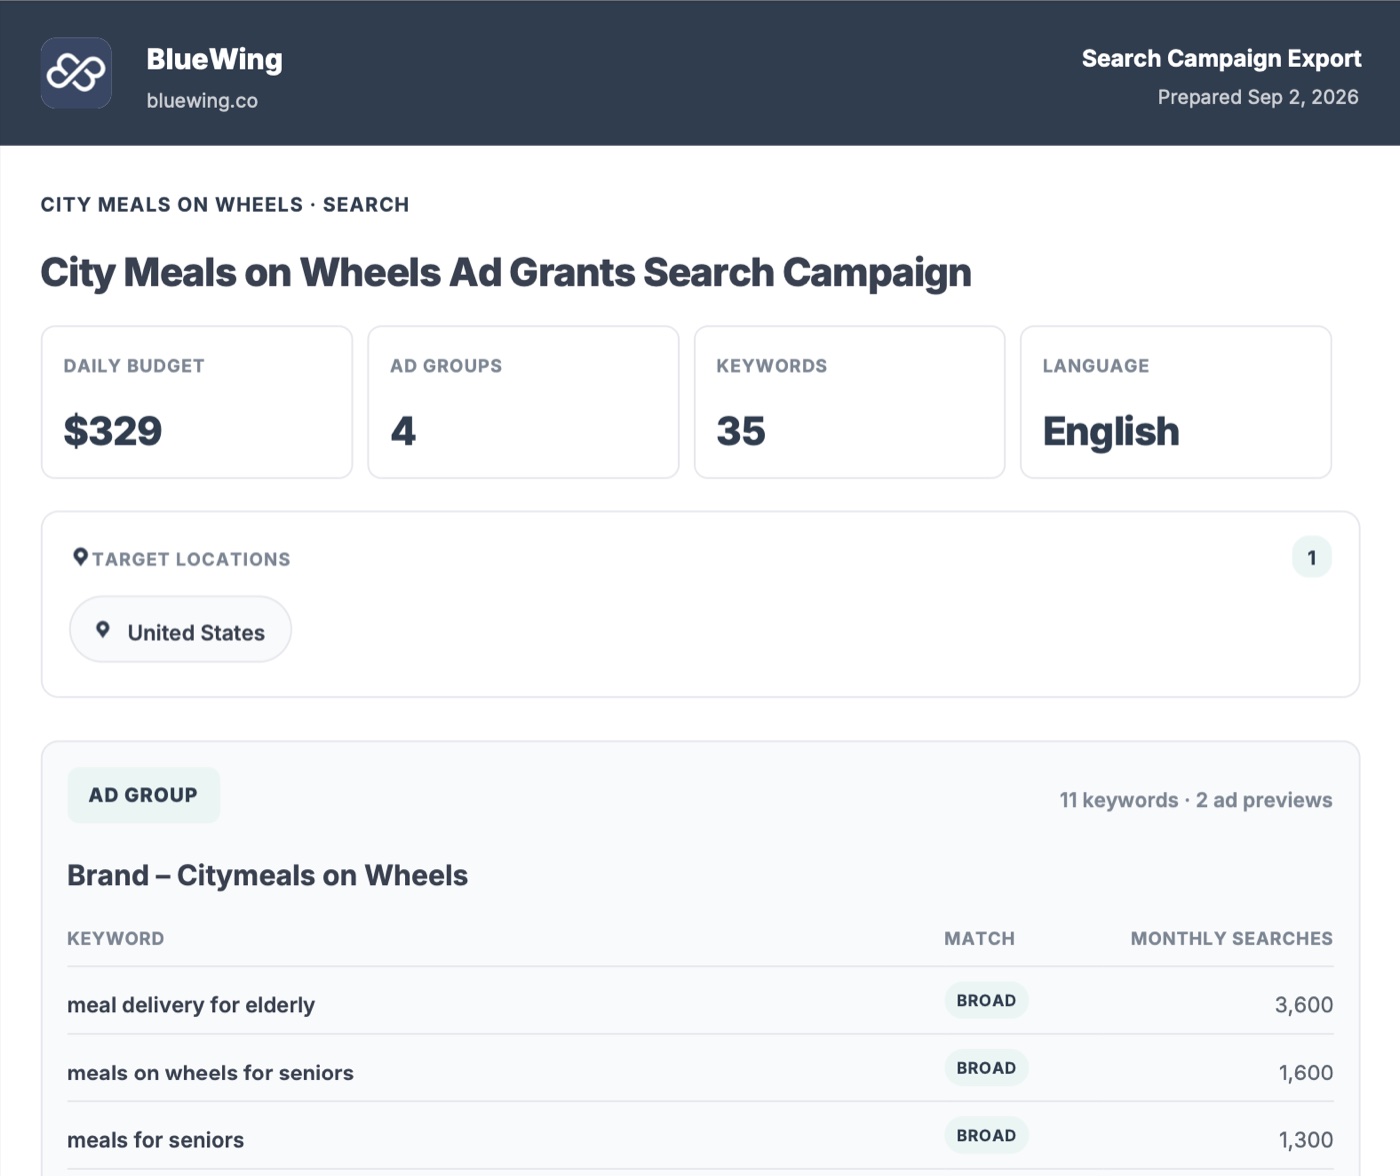This screenshot has width=1400, height=1176.
Task: Select the United States location chip
Action: [x=180, y=630]
